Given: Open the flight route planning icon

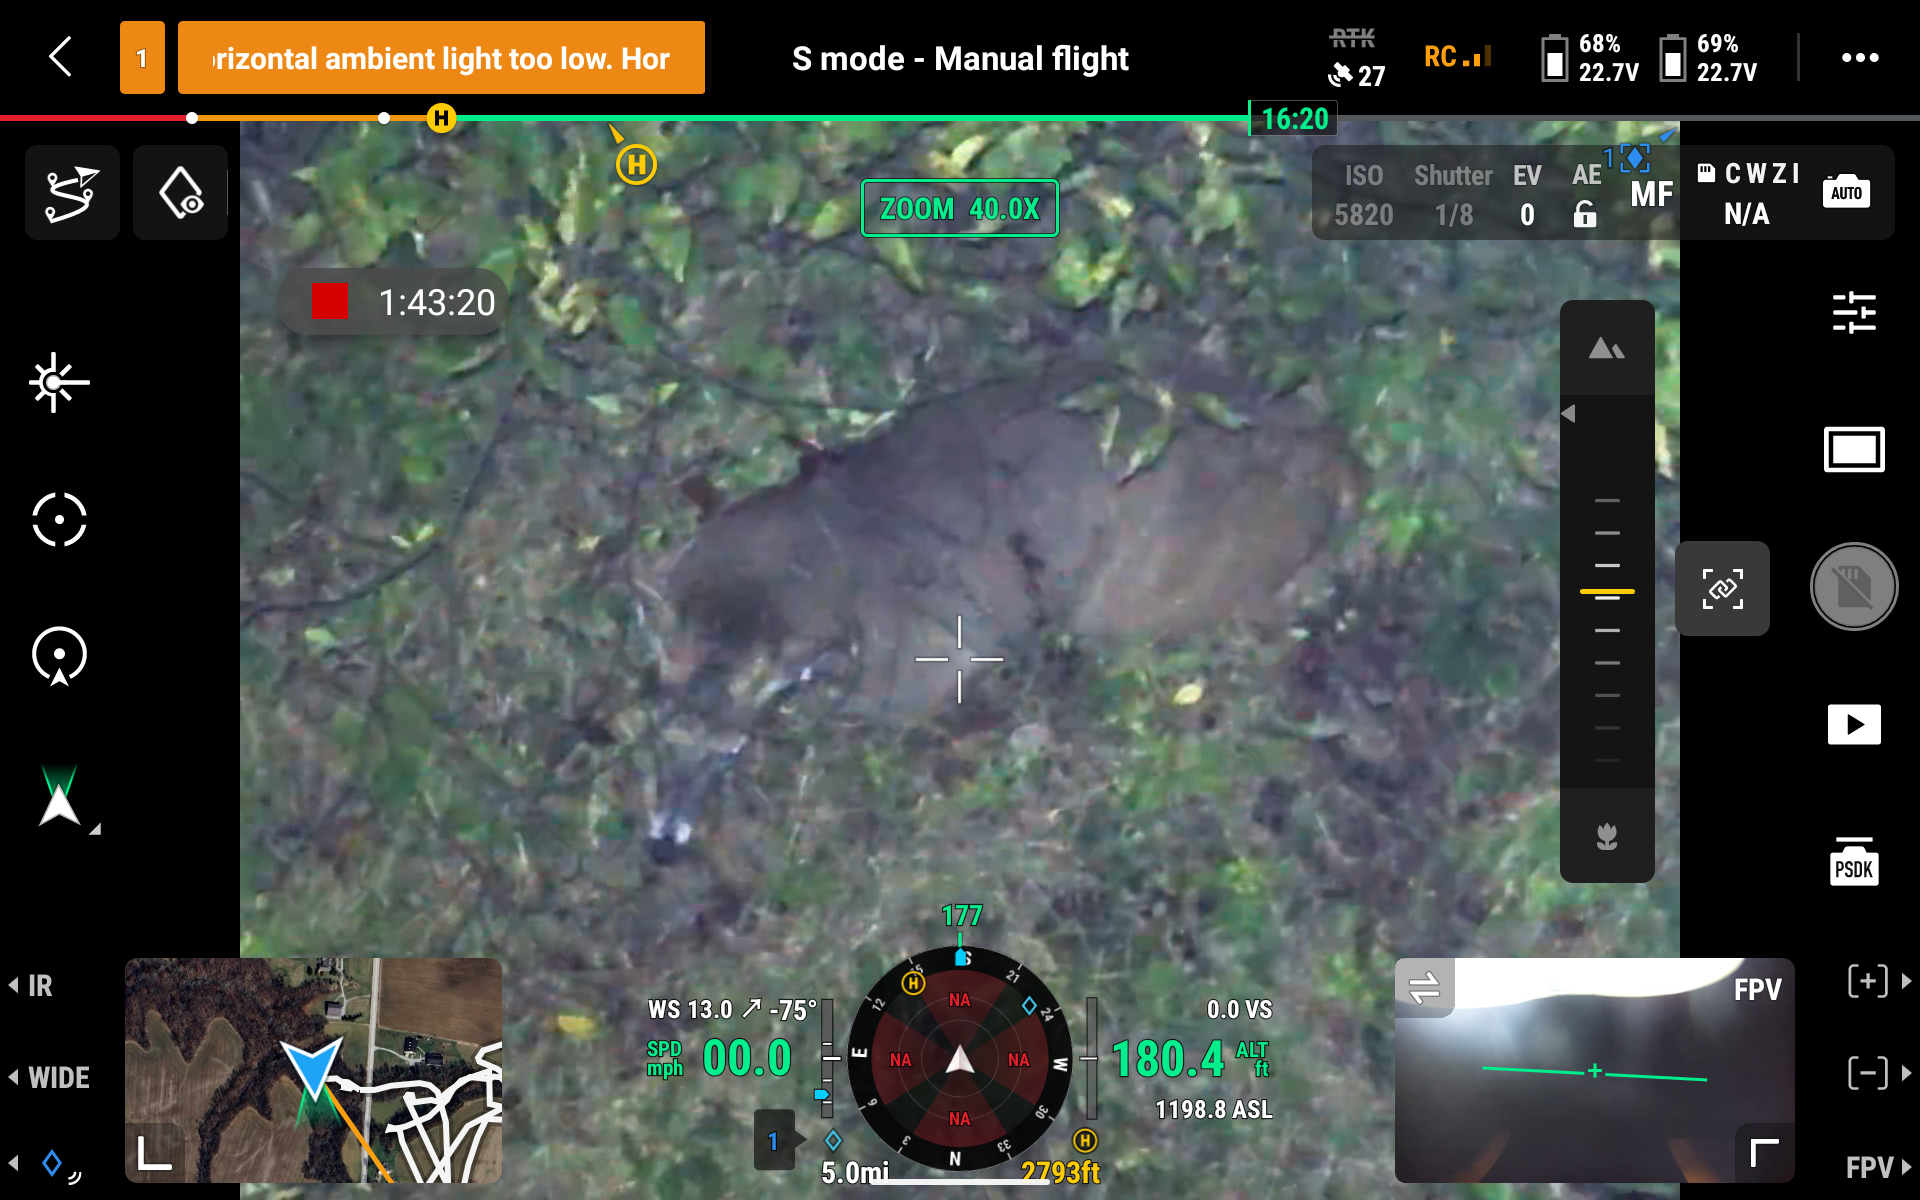Looking at the screenshot, I should click(x=72, y=193).
